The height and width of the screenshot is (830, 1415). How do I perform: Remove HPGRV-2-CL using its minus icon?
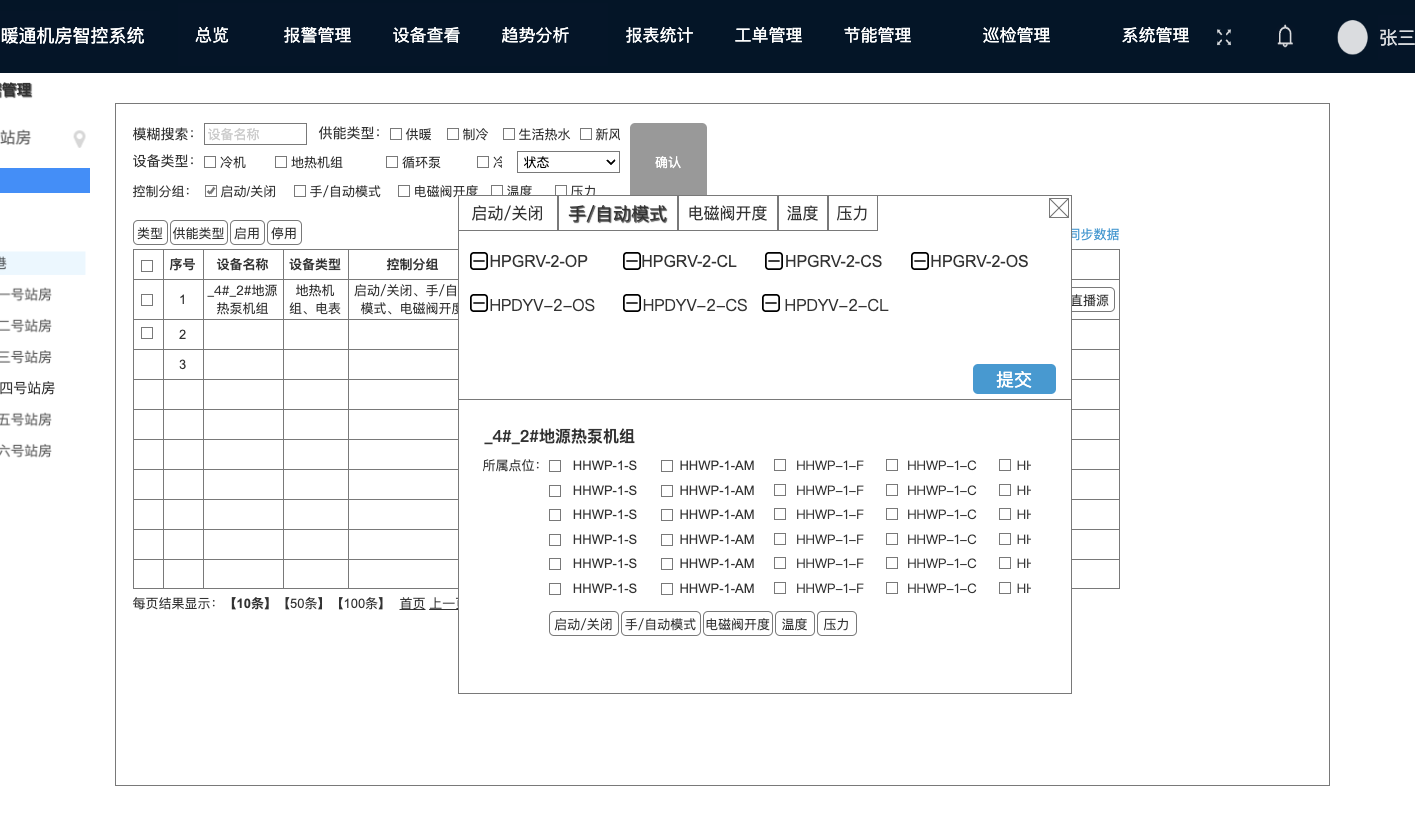(632, 261)
